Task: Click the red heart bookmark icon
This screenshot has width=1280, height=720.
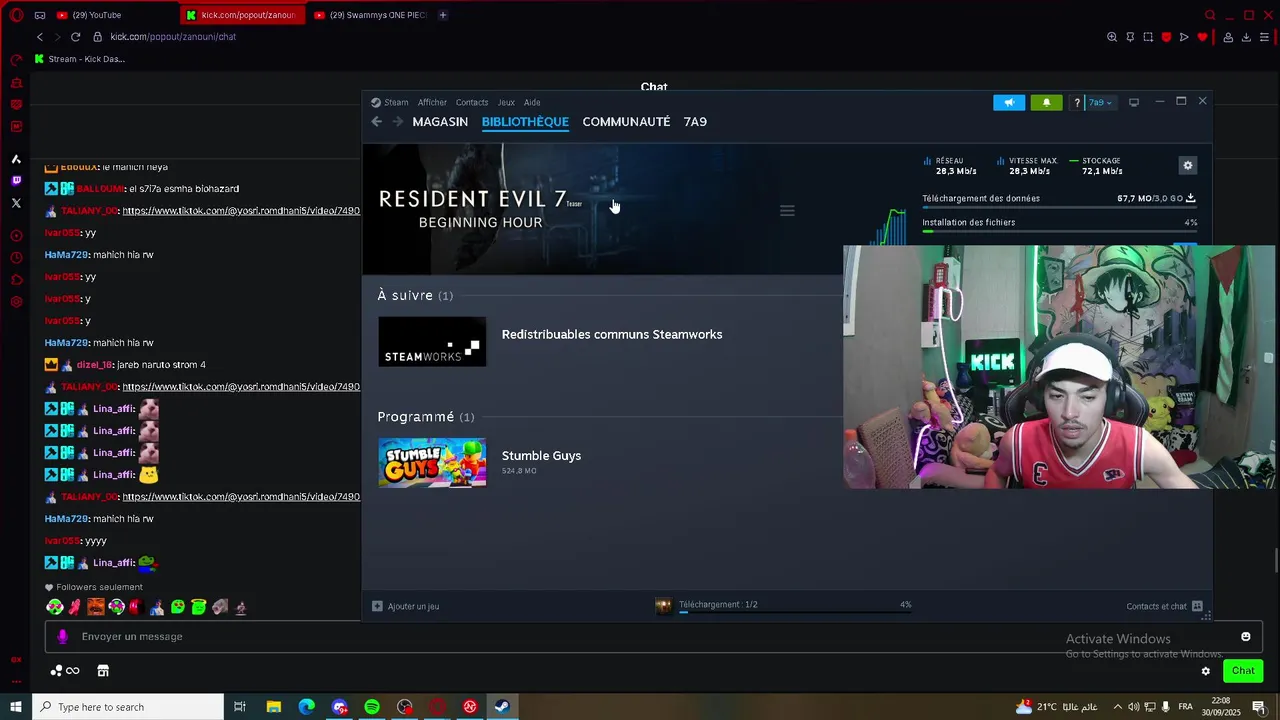Action: point(1202,37)
